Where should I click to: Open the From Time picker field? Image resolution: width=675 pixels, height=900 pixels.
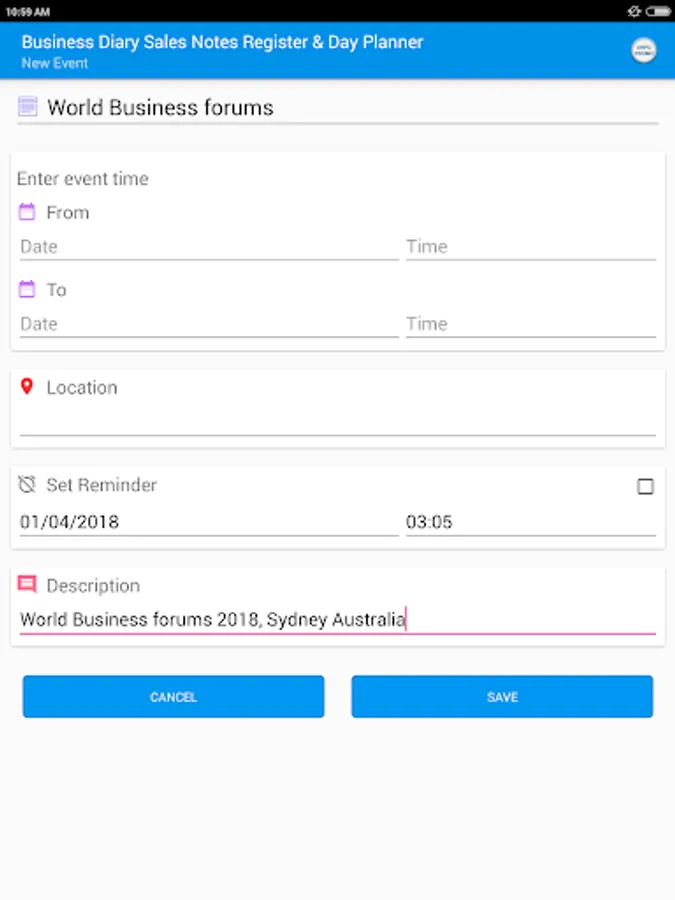pos(530,247)
